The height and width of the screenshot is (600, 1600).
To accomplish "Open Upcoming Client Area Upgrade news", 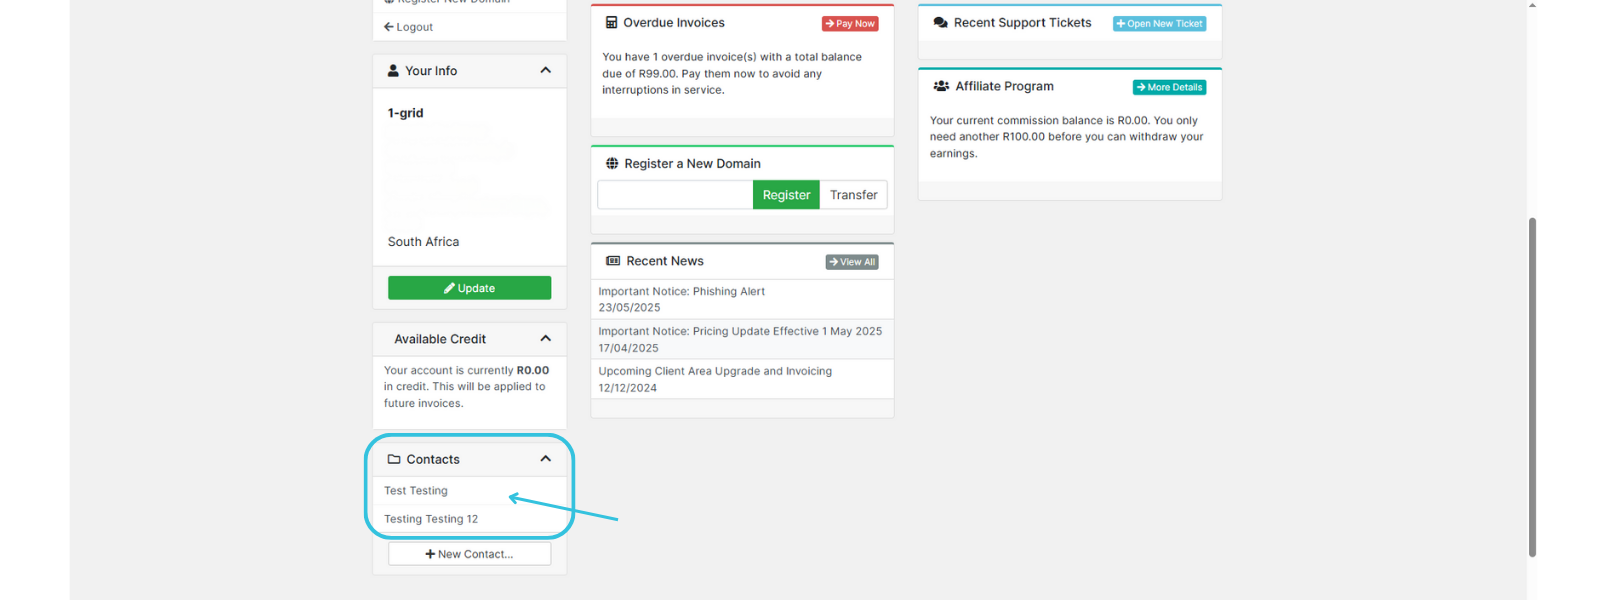I will point(715,371).
